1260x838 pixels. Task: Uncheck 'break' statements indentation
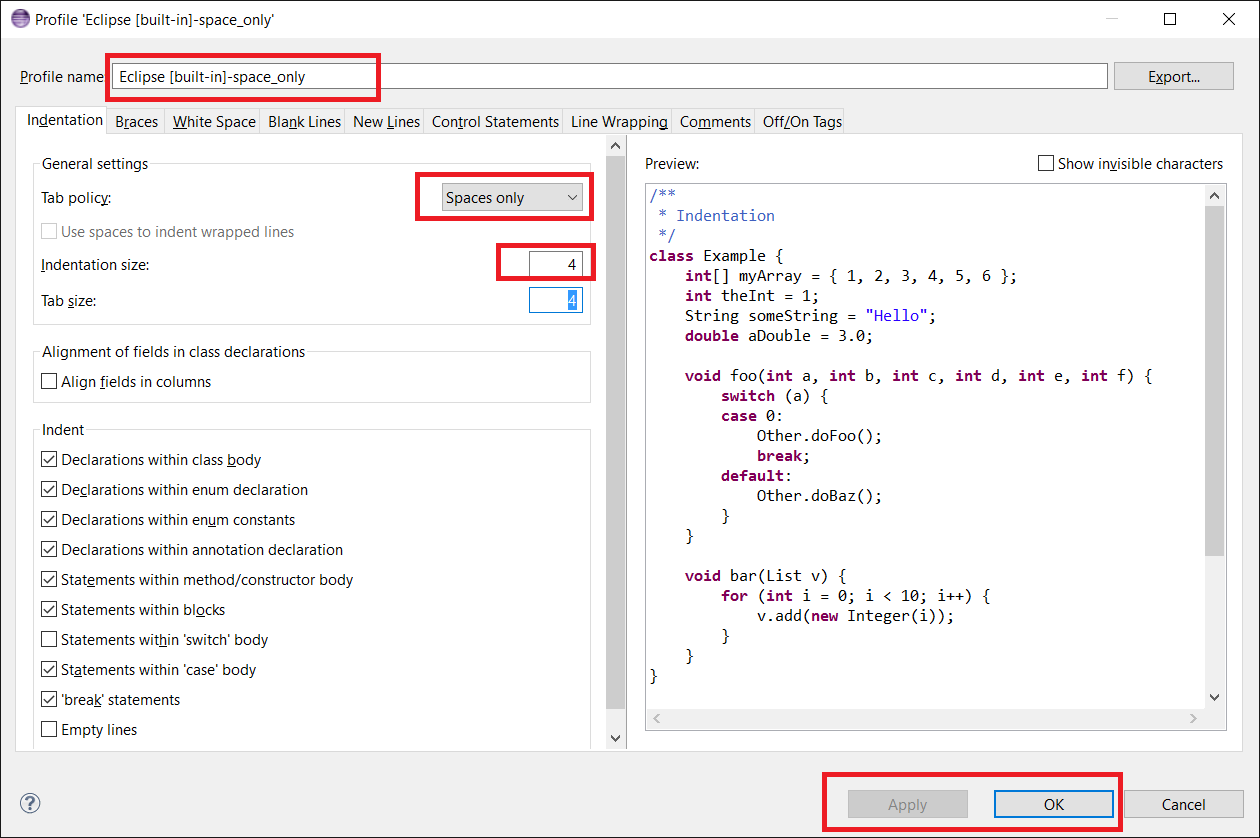[48, 699]
